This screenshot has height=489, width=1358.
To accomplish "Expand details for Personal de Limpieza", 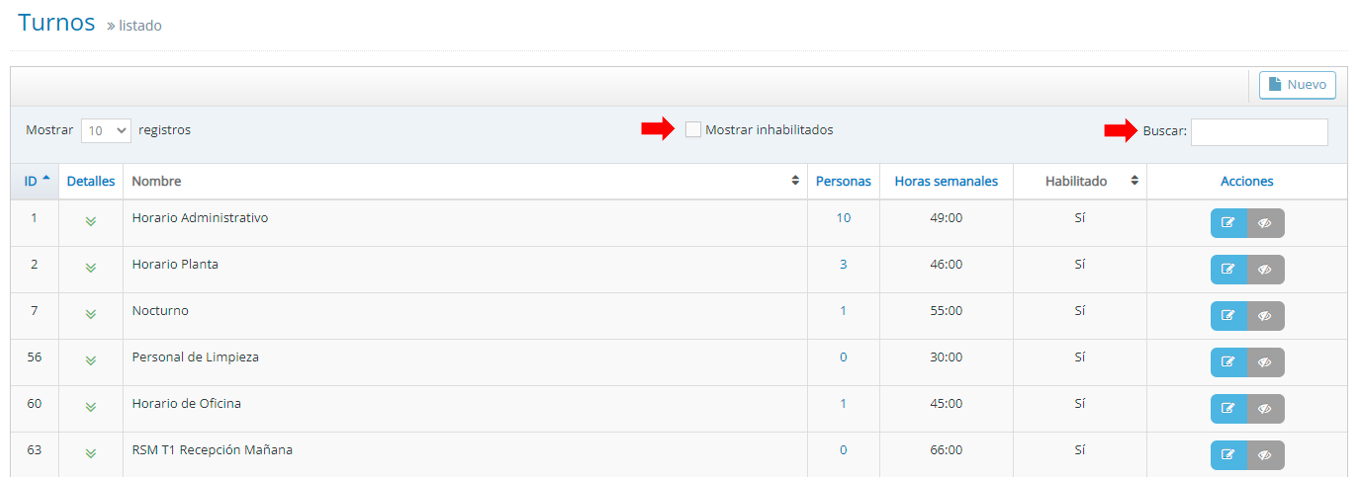I will pyautogui.click(x=91, y=360).
